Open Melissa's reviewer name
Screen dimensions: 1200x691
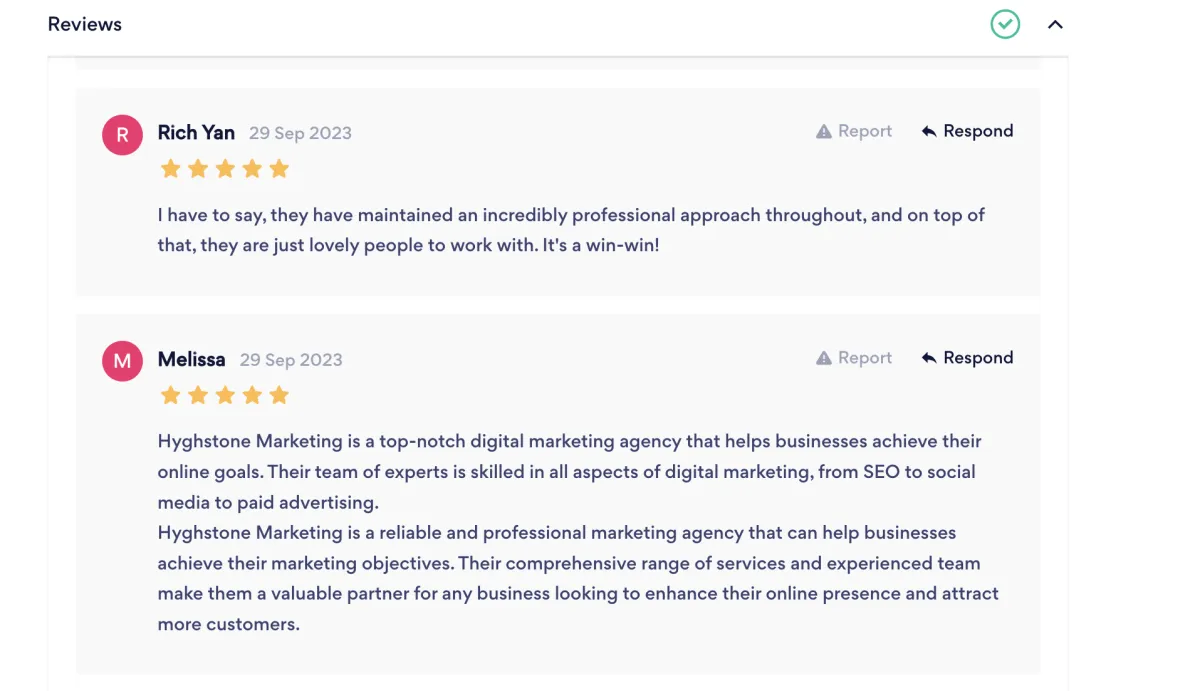click(x=191, y=359)
